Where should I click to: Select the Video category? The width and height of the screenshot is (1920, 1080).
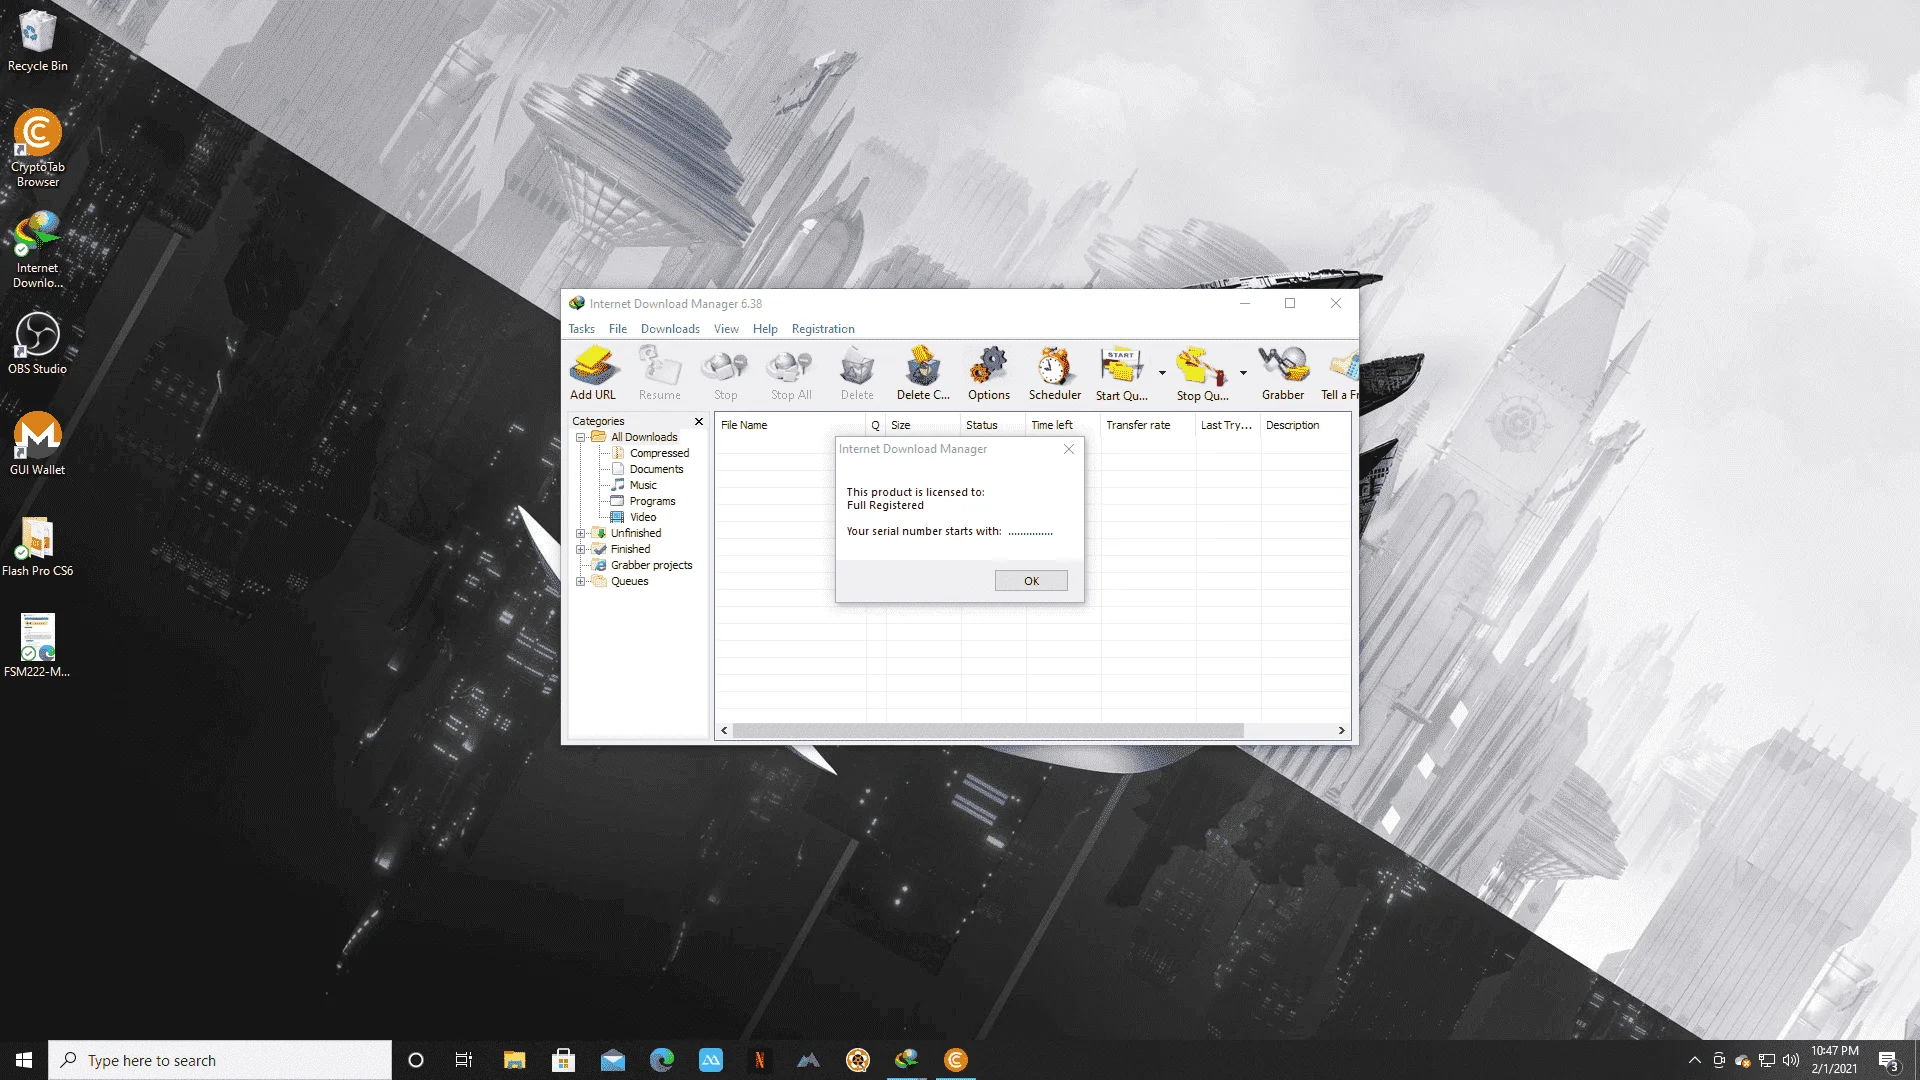click(642, 517)
